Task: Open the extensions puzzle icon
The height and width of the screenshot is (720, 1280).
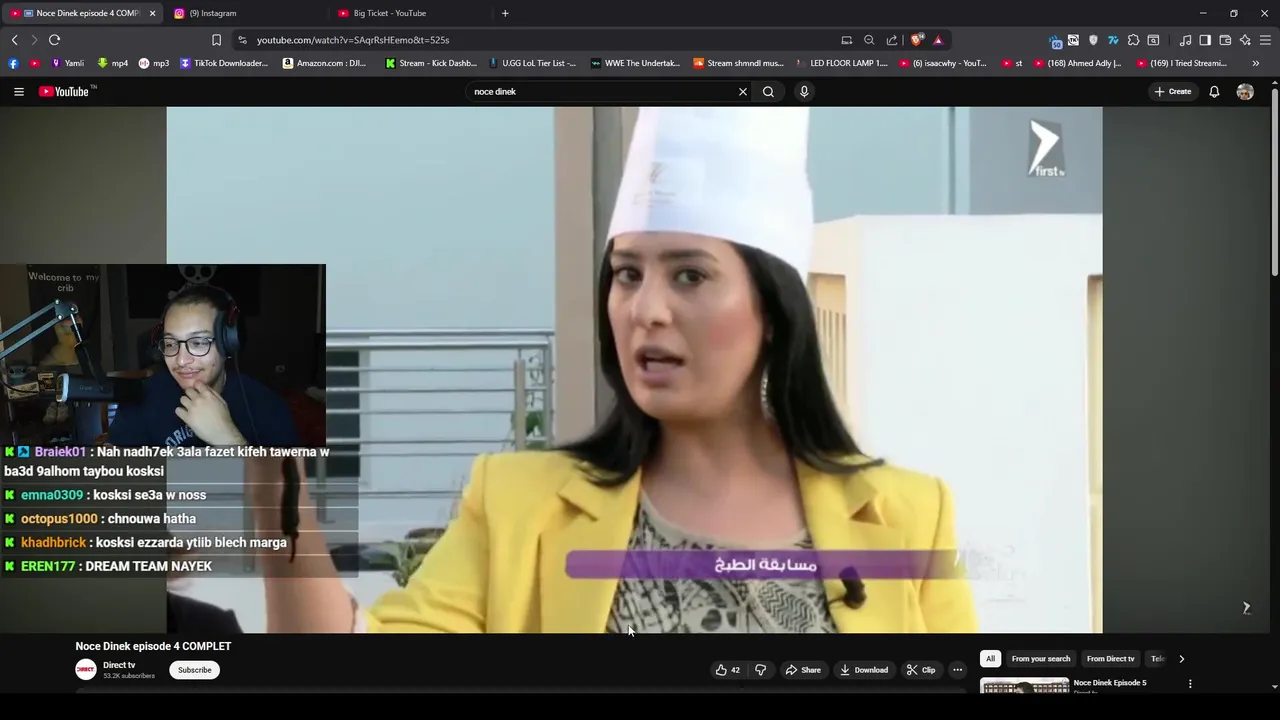Action: pyautogui.click(x=1133, y=40)
